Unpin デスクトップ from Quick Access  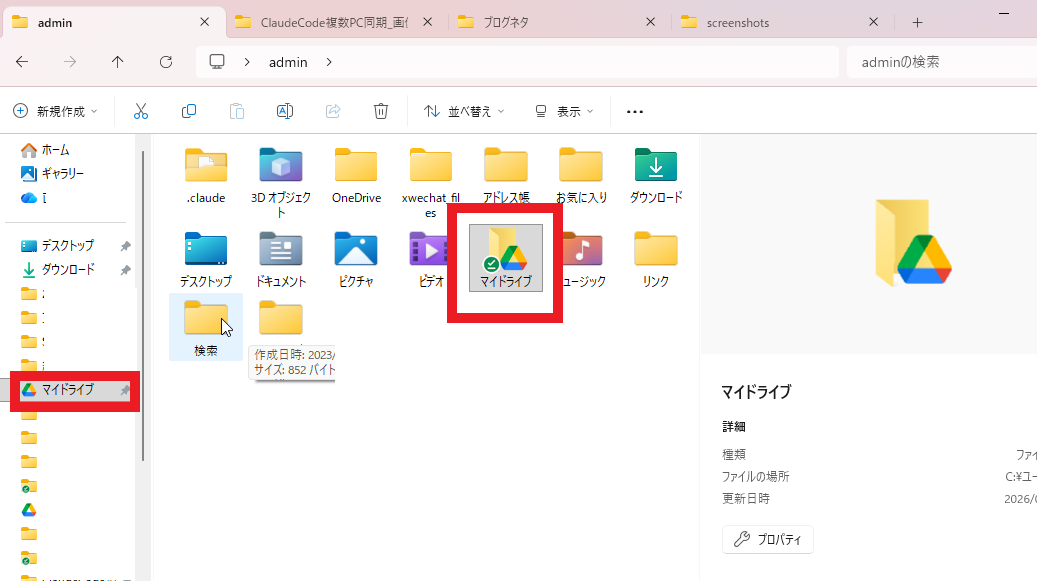pyautogui.click(x=125, y=245)
